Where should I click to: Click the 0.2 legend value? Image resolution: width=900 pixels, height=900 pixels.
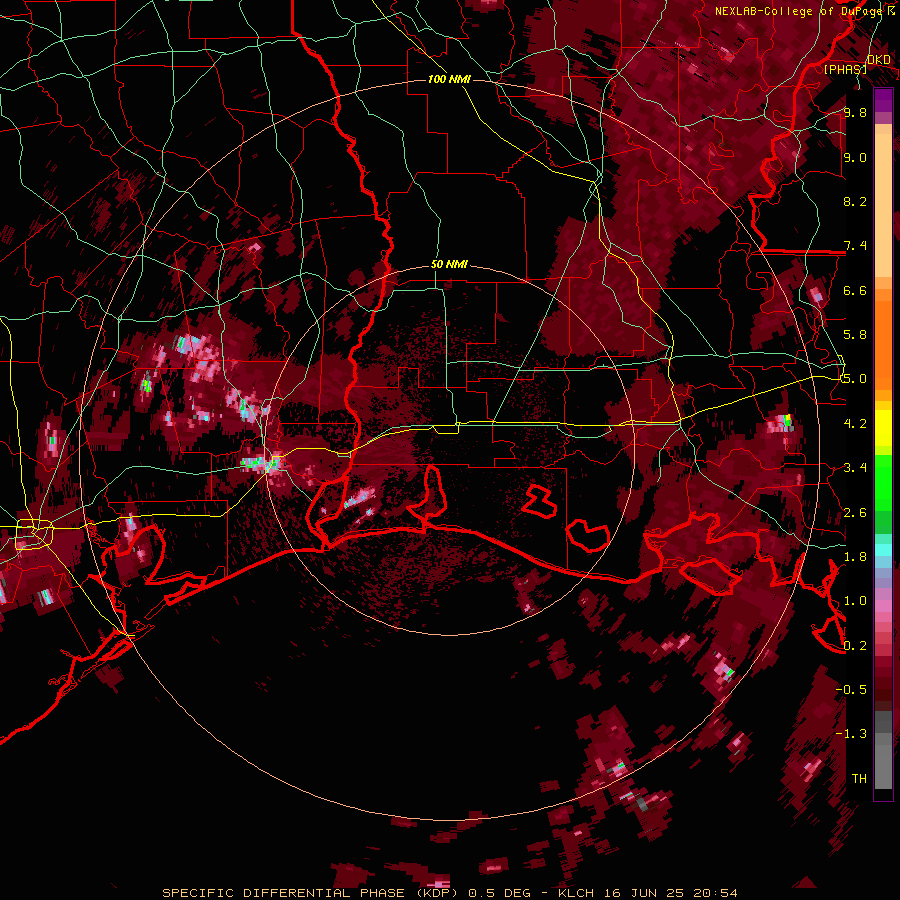click(855, 645)
